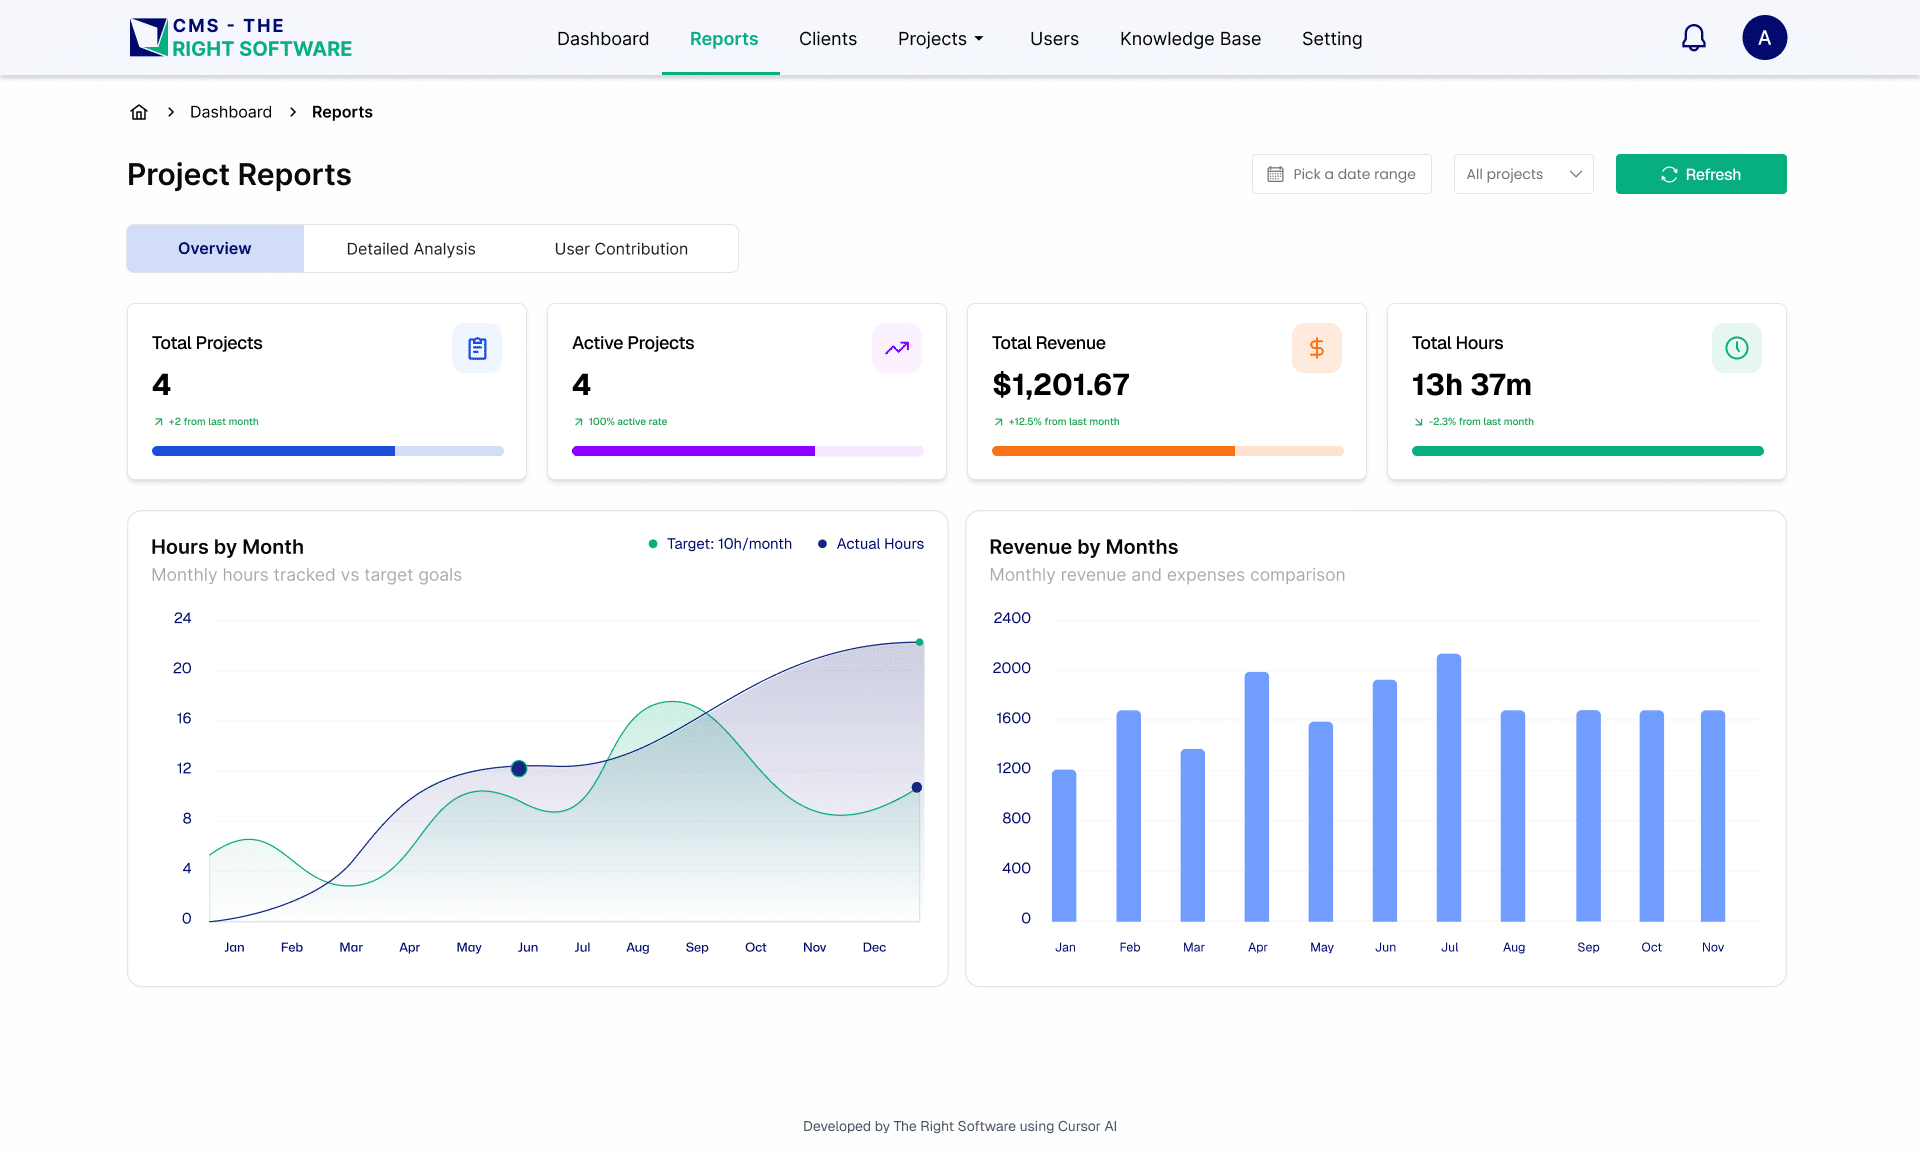Viewport: 1920px width, 1151px height.
Task: Click the dollar icon on Total Revenue card
Action: pyautogui.click(x=1317, y=348)
